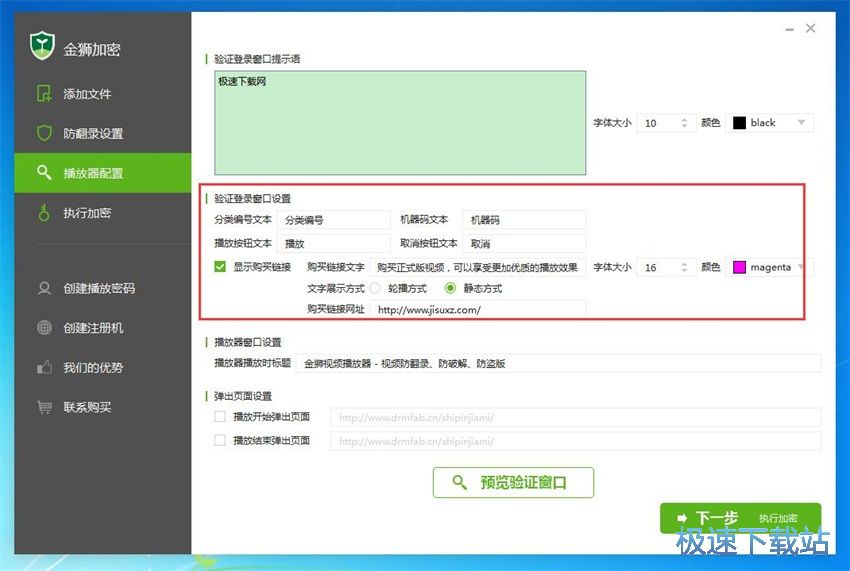
Task: Open 创建播放密码 page
Action: point(102,288)
